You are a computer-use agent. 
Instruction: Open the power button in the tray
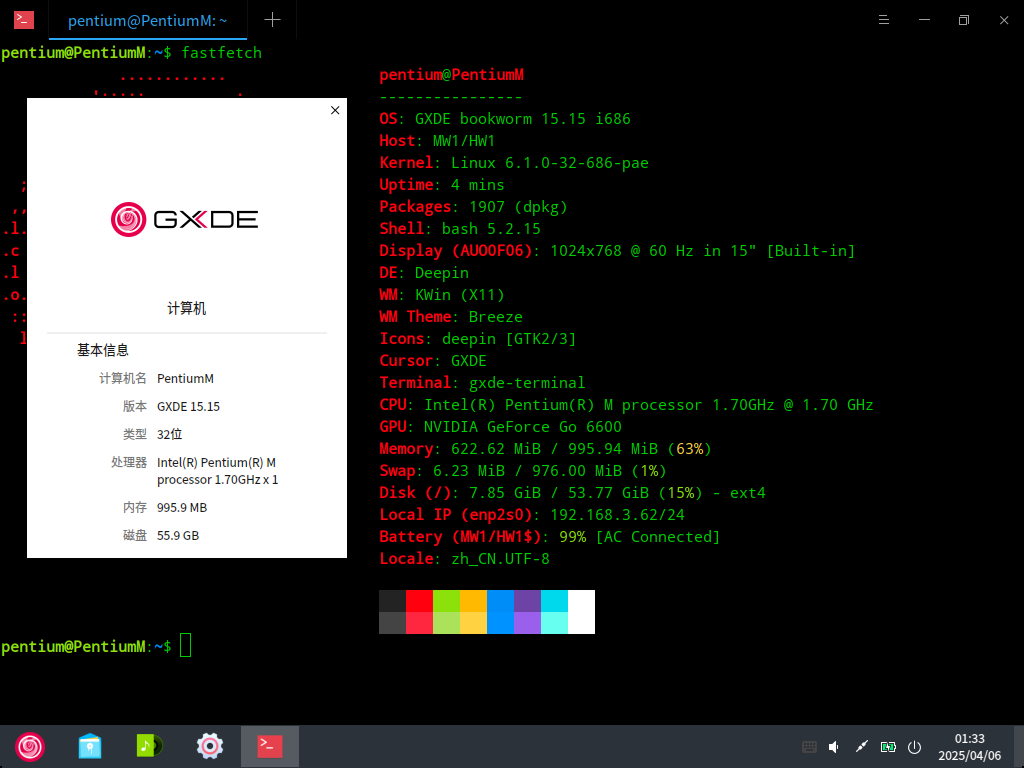pyautogui.click(x=914, y=746)
